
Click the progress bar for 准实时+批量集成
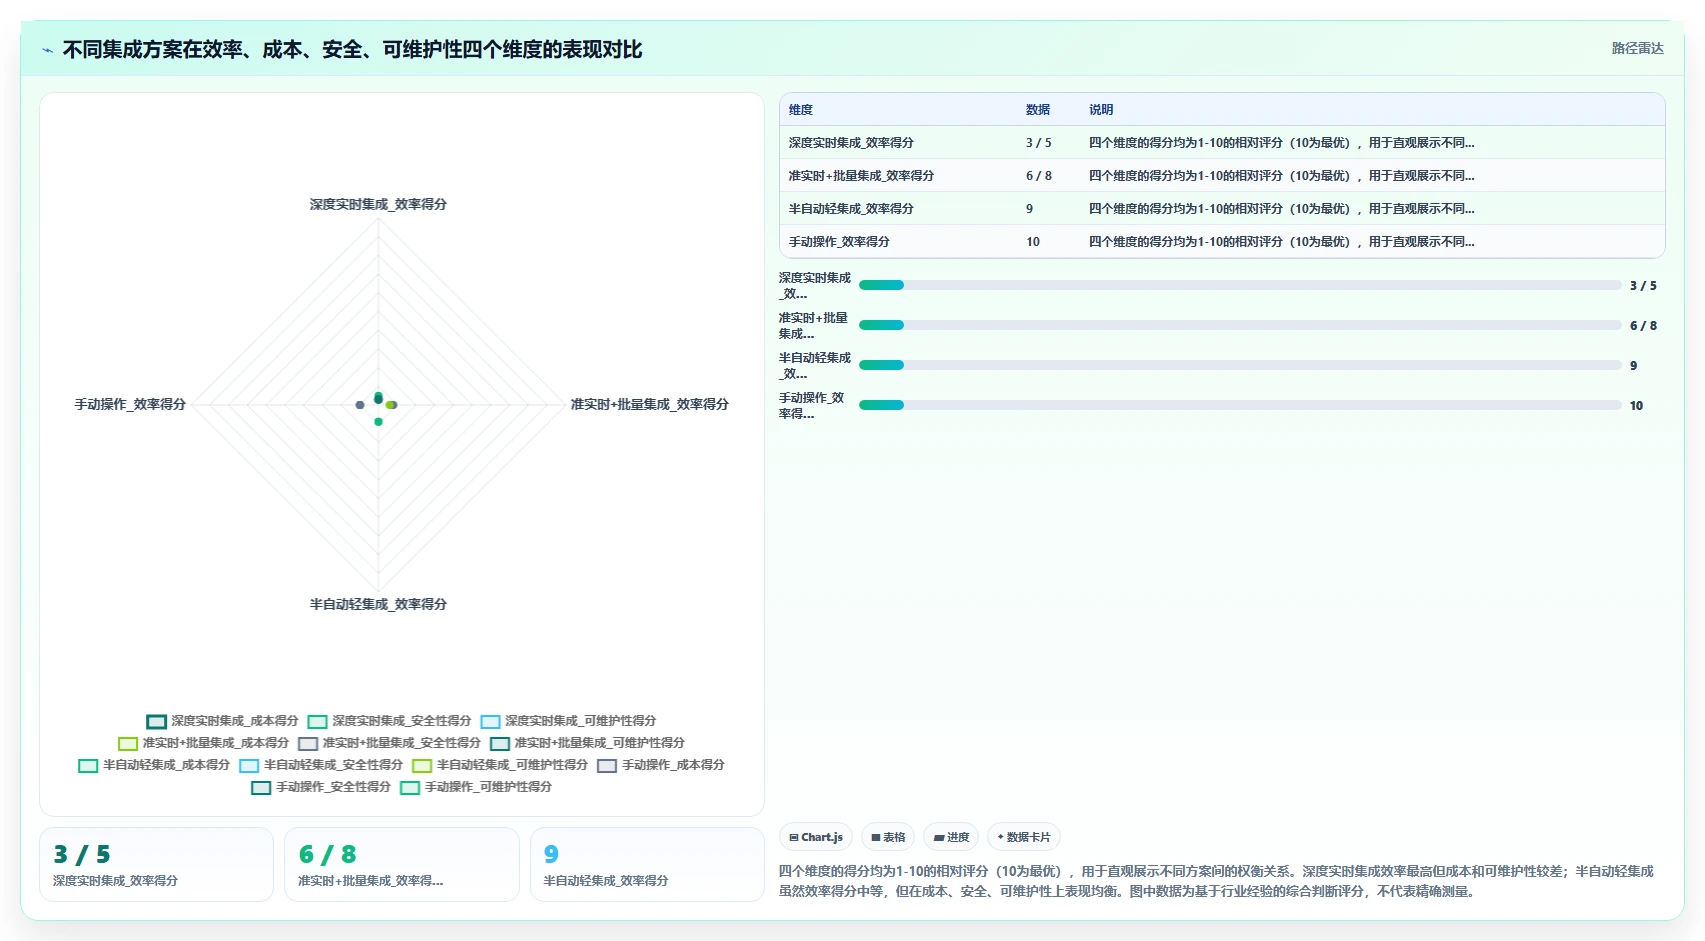click(x=1240, y=325)
